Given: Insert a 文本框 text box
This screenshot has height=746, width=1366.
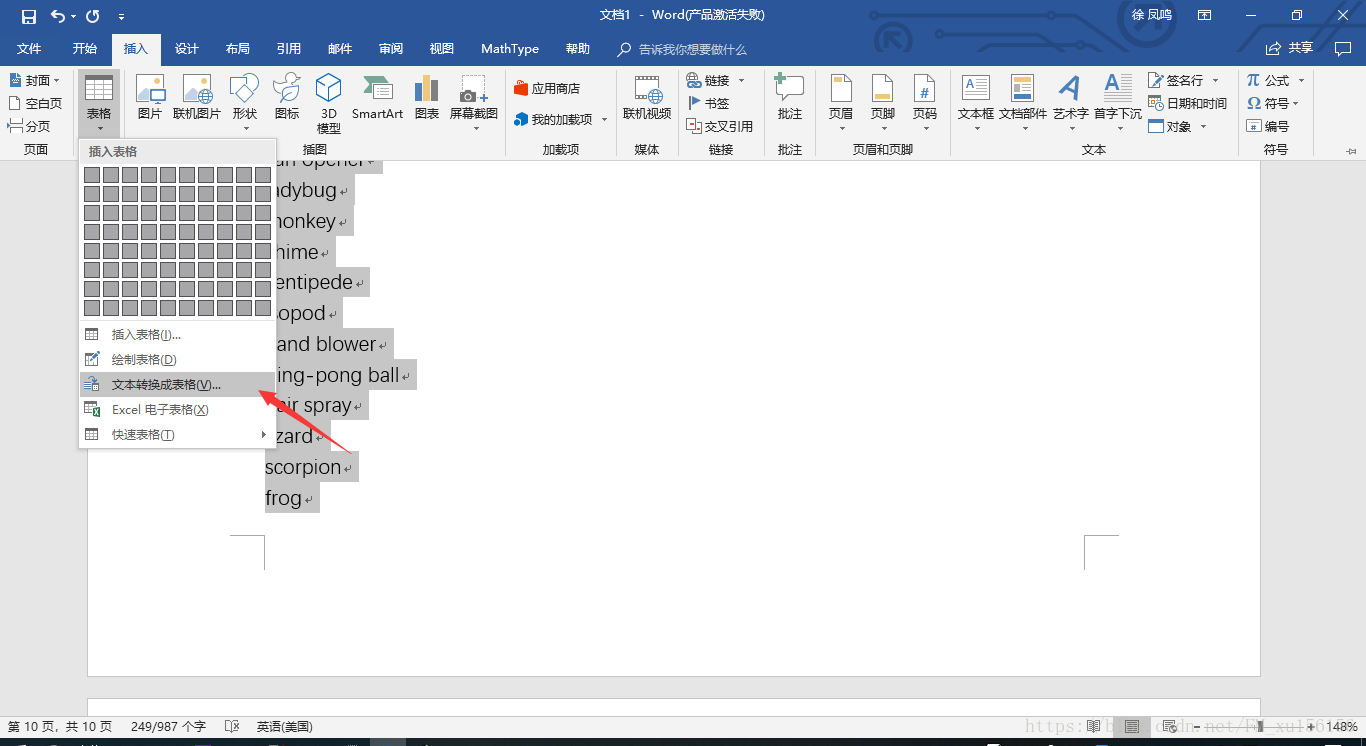Looking at the screenshot, I should [x=976, y=103].
